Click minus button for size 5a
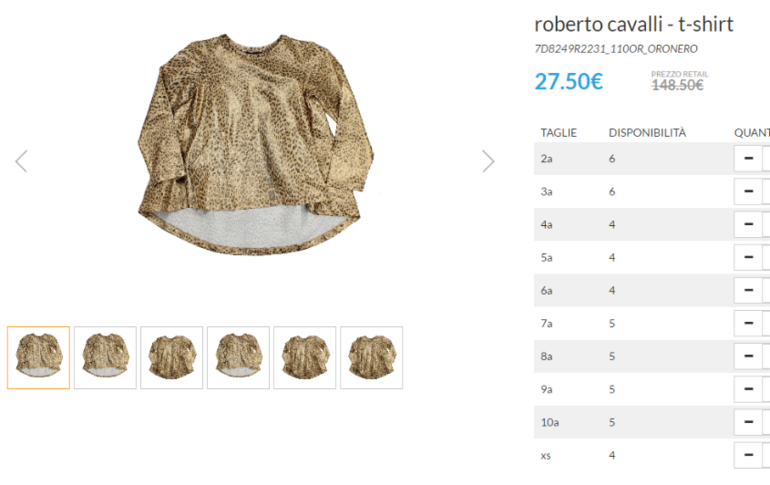 click(748, 257)
